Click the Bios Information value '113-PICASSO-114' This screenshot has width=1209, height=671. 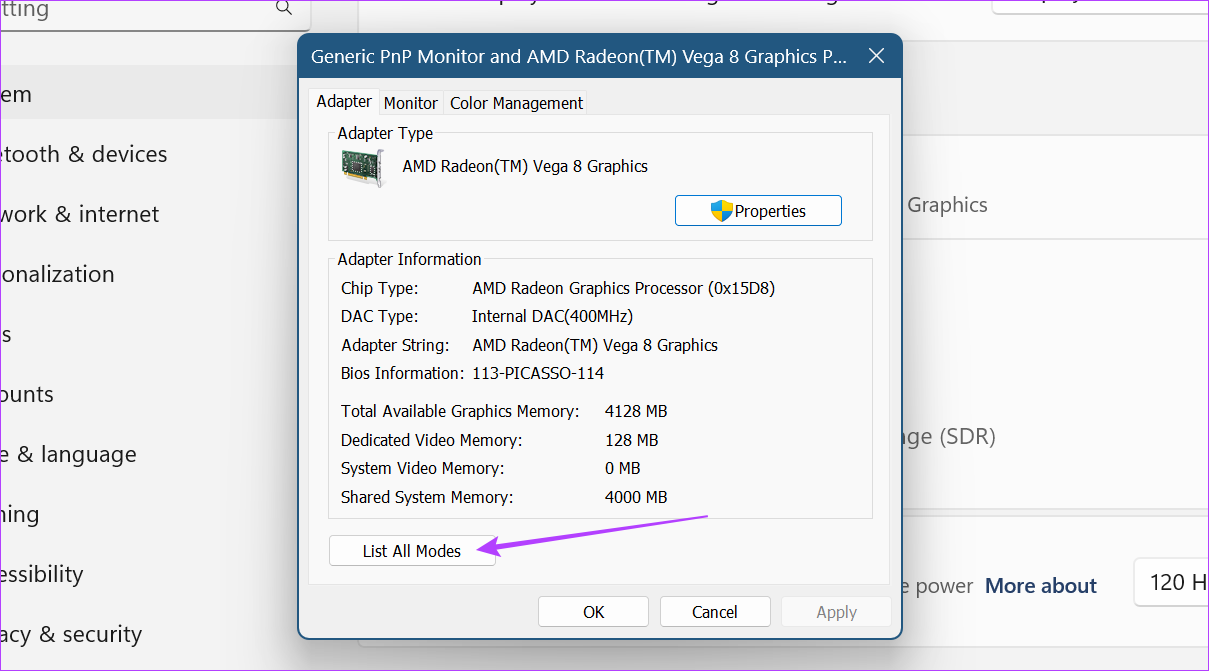coord(538,373)
